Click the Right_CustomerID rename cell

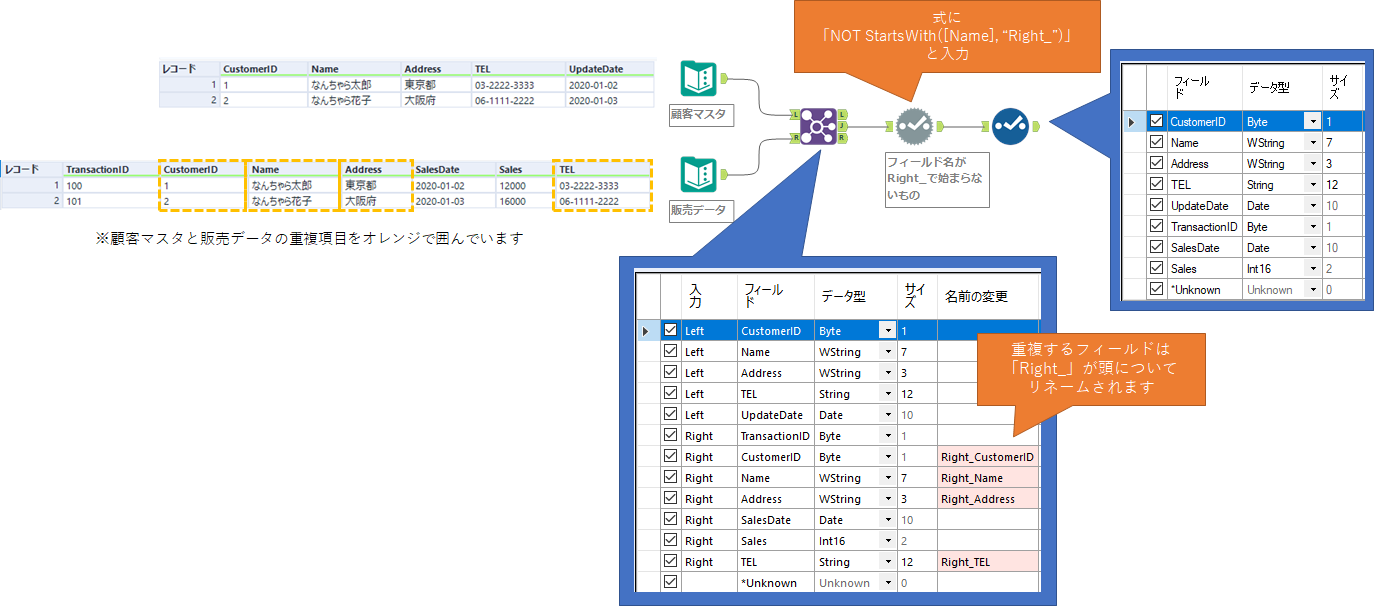coord(987,457)
